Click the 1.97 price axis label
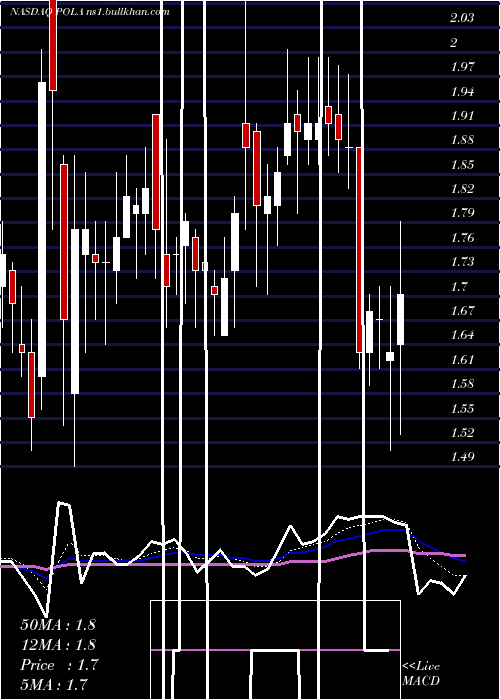500x700 pixels. (x=462, y=67)
